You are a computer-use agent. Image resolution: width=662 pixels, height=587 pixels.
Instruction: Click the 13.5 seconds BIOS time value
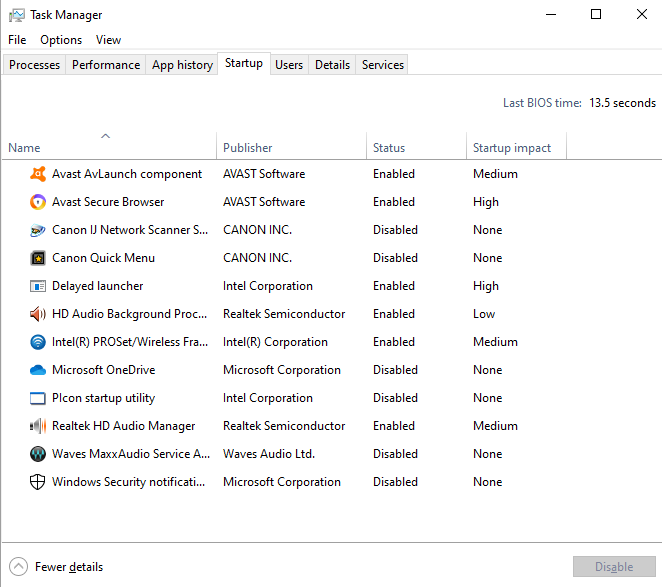pyautogui.click(x=622, y=103)
